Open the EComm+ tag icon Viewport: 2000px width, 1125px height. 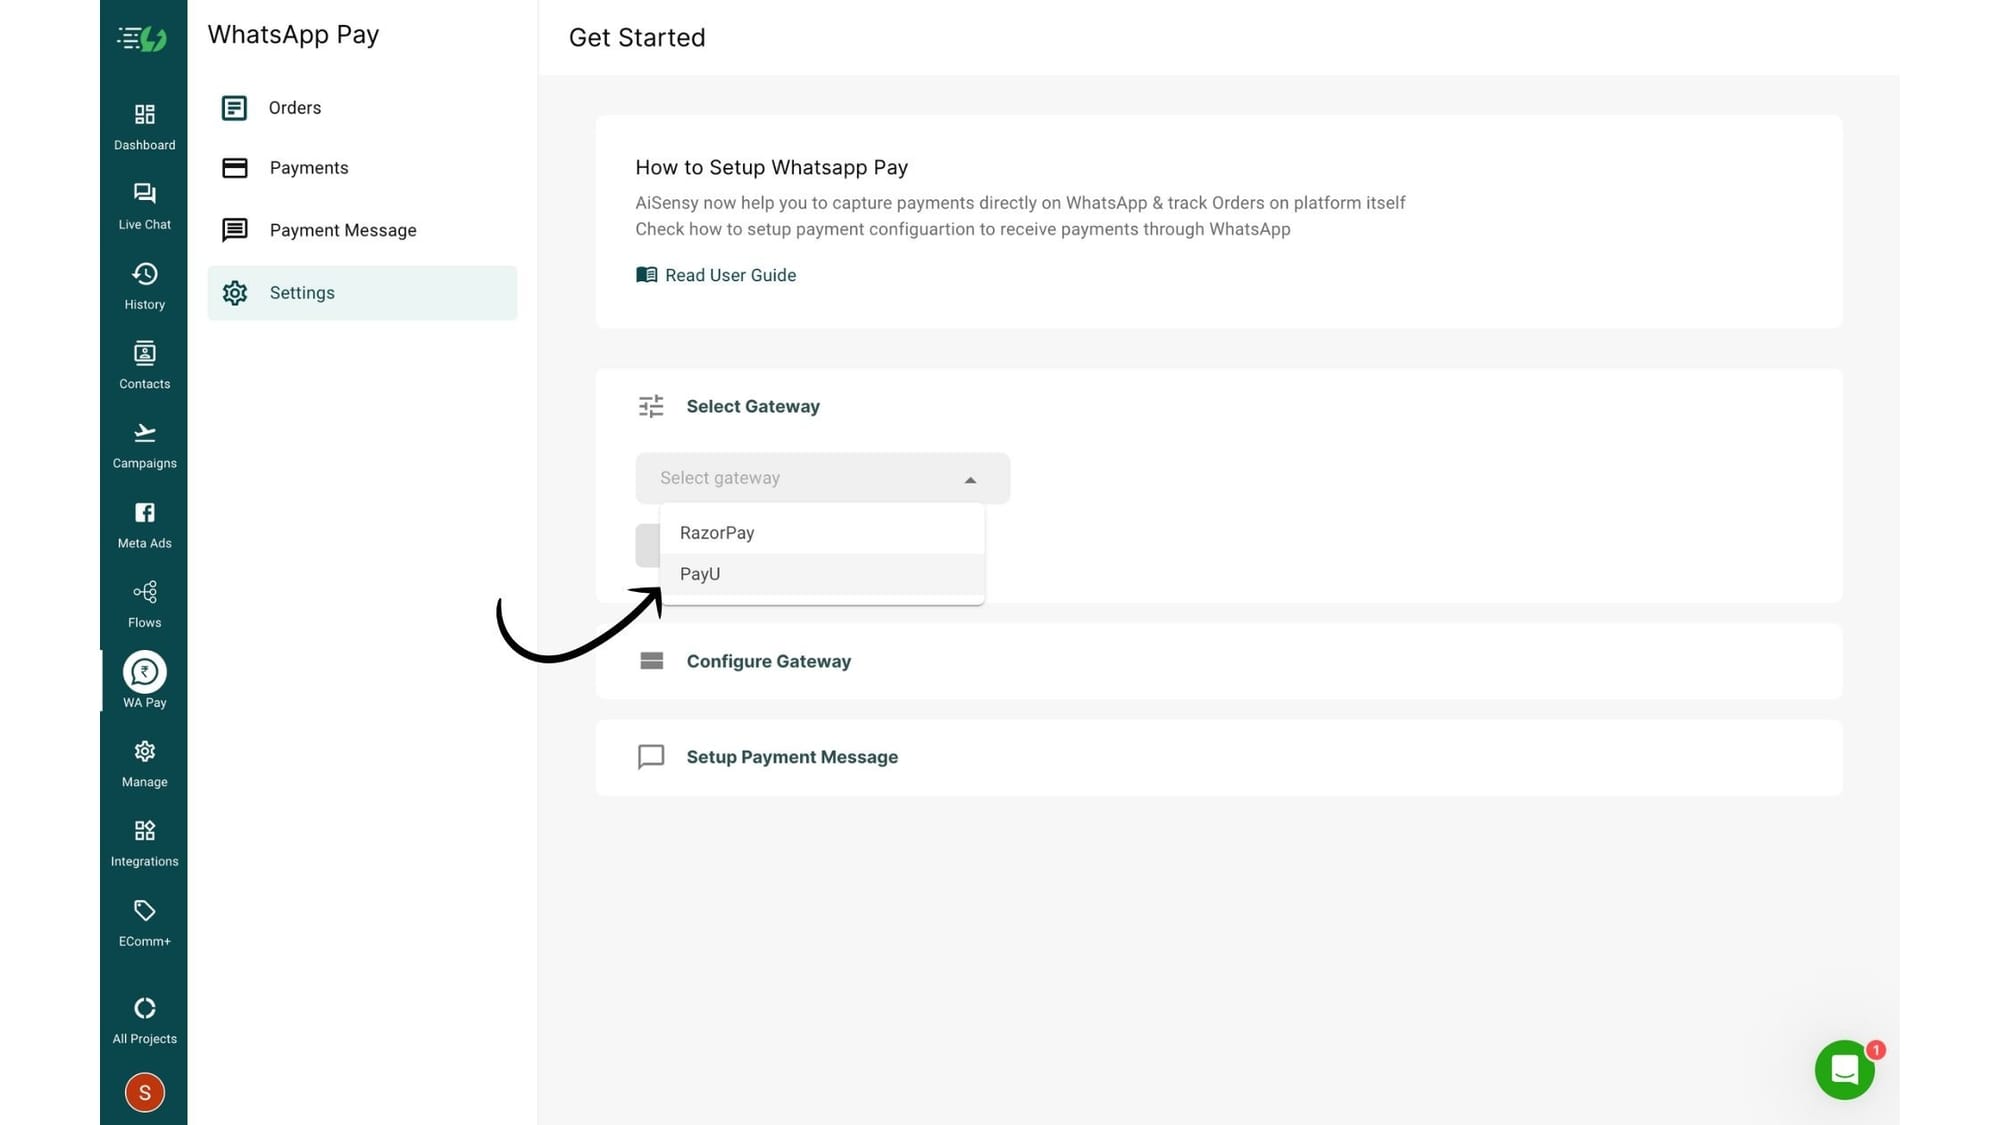point(144,911)
